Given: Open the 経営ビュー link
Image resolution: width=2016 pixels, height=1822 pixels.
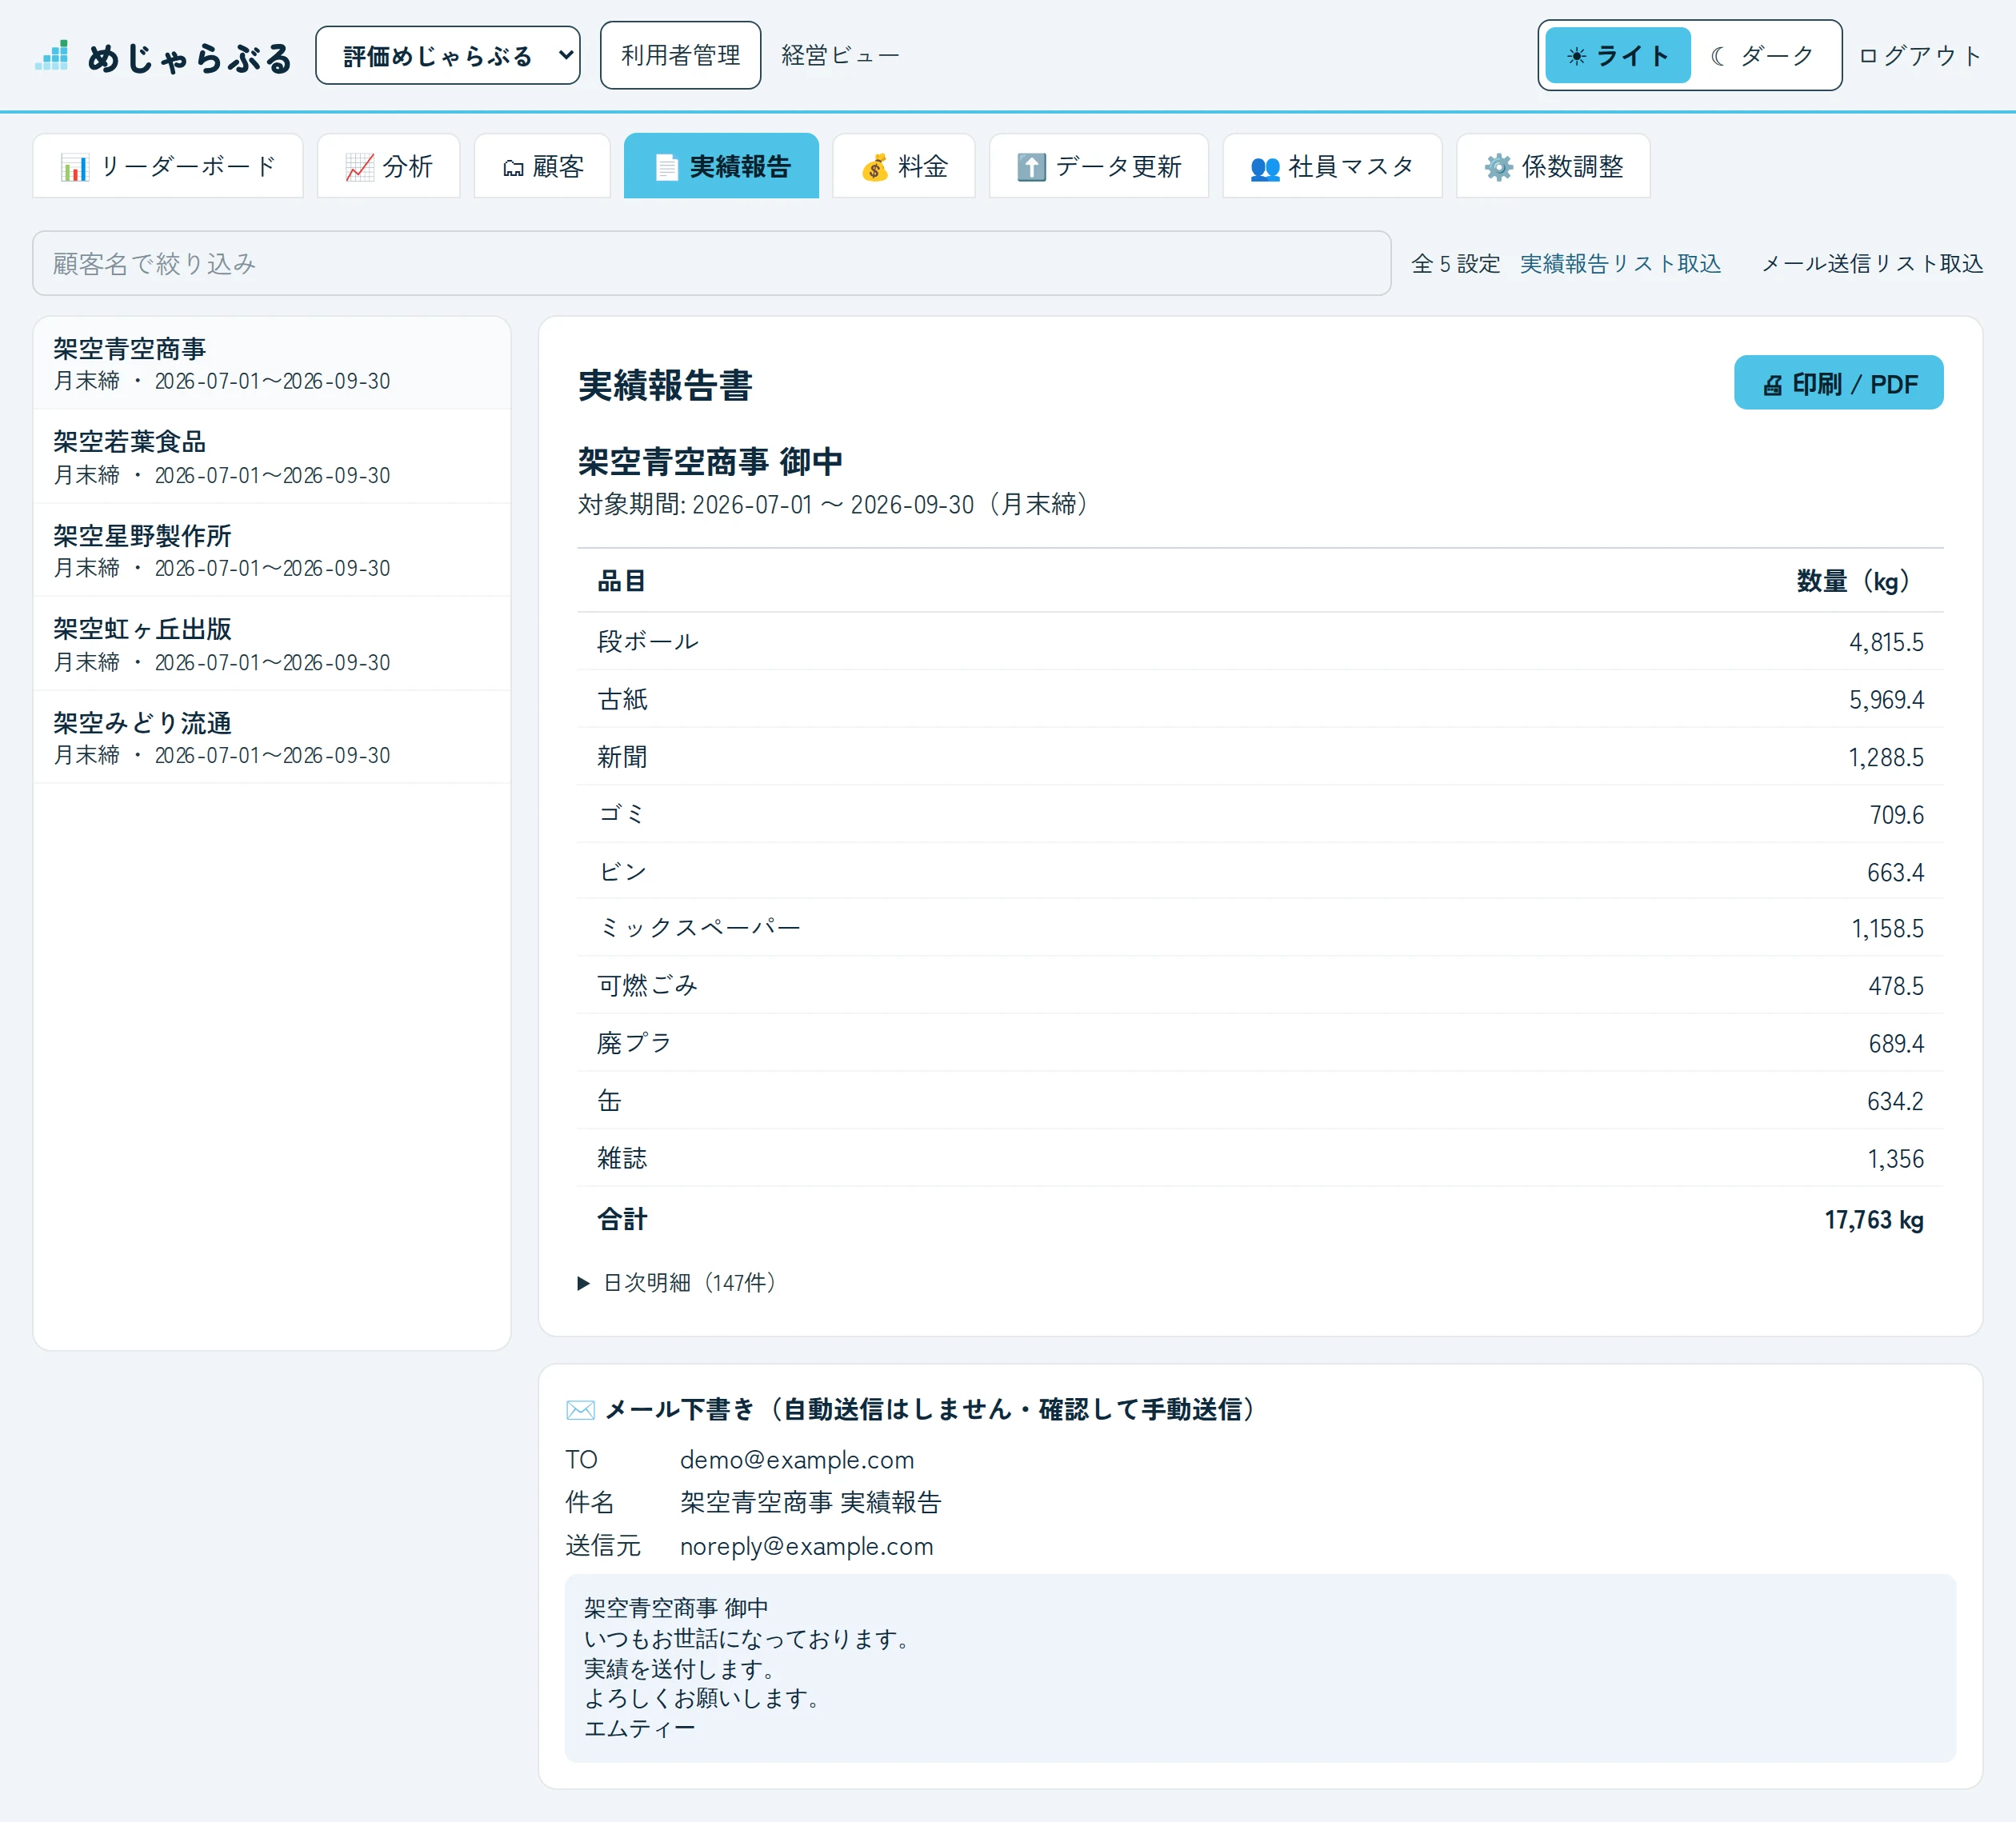Looking at the screenshot, I should tap(840, 55).
